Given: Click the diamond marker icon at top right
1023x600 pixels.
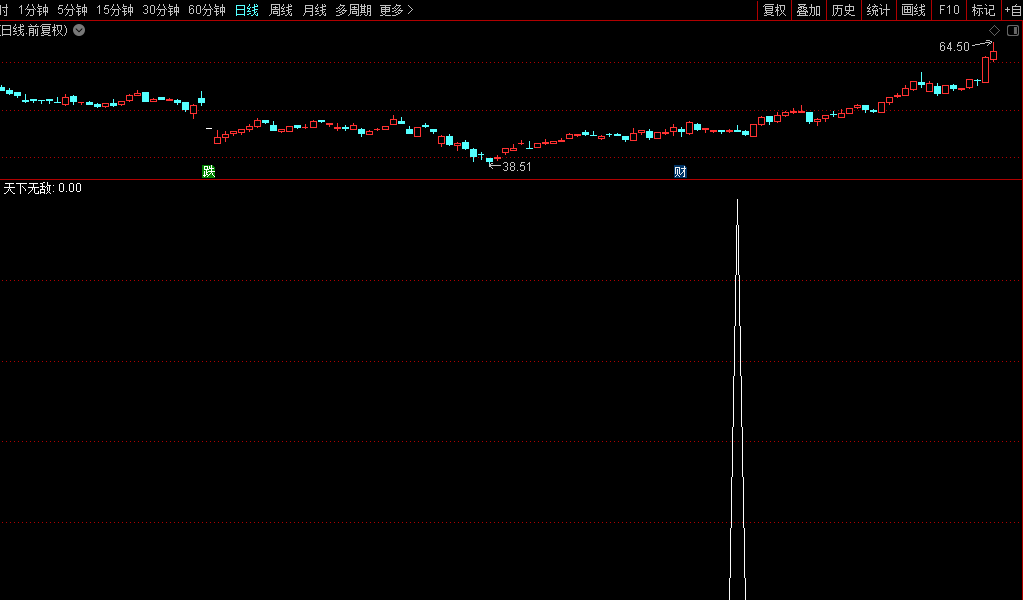Looking at the screenshot, I should [x=994, y=30].
